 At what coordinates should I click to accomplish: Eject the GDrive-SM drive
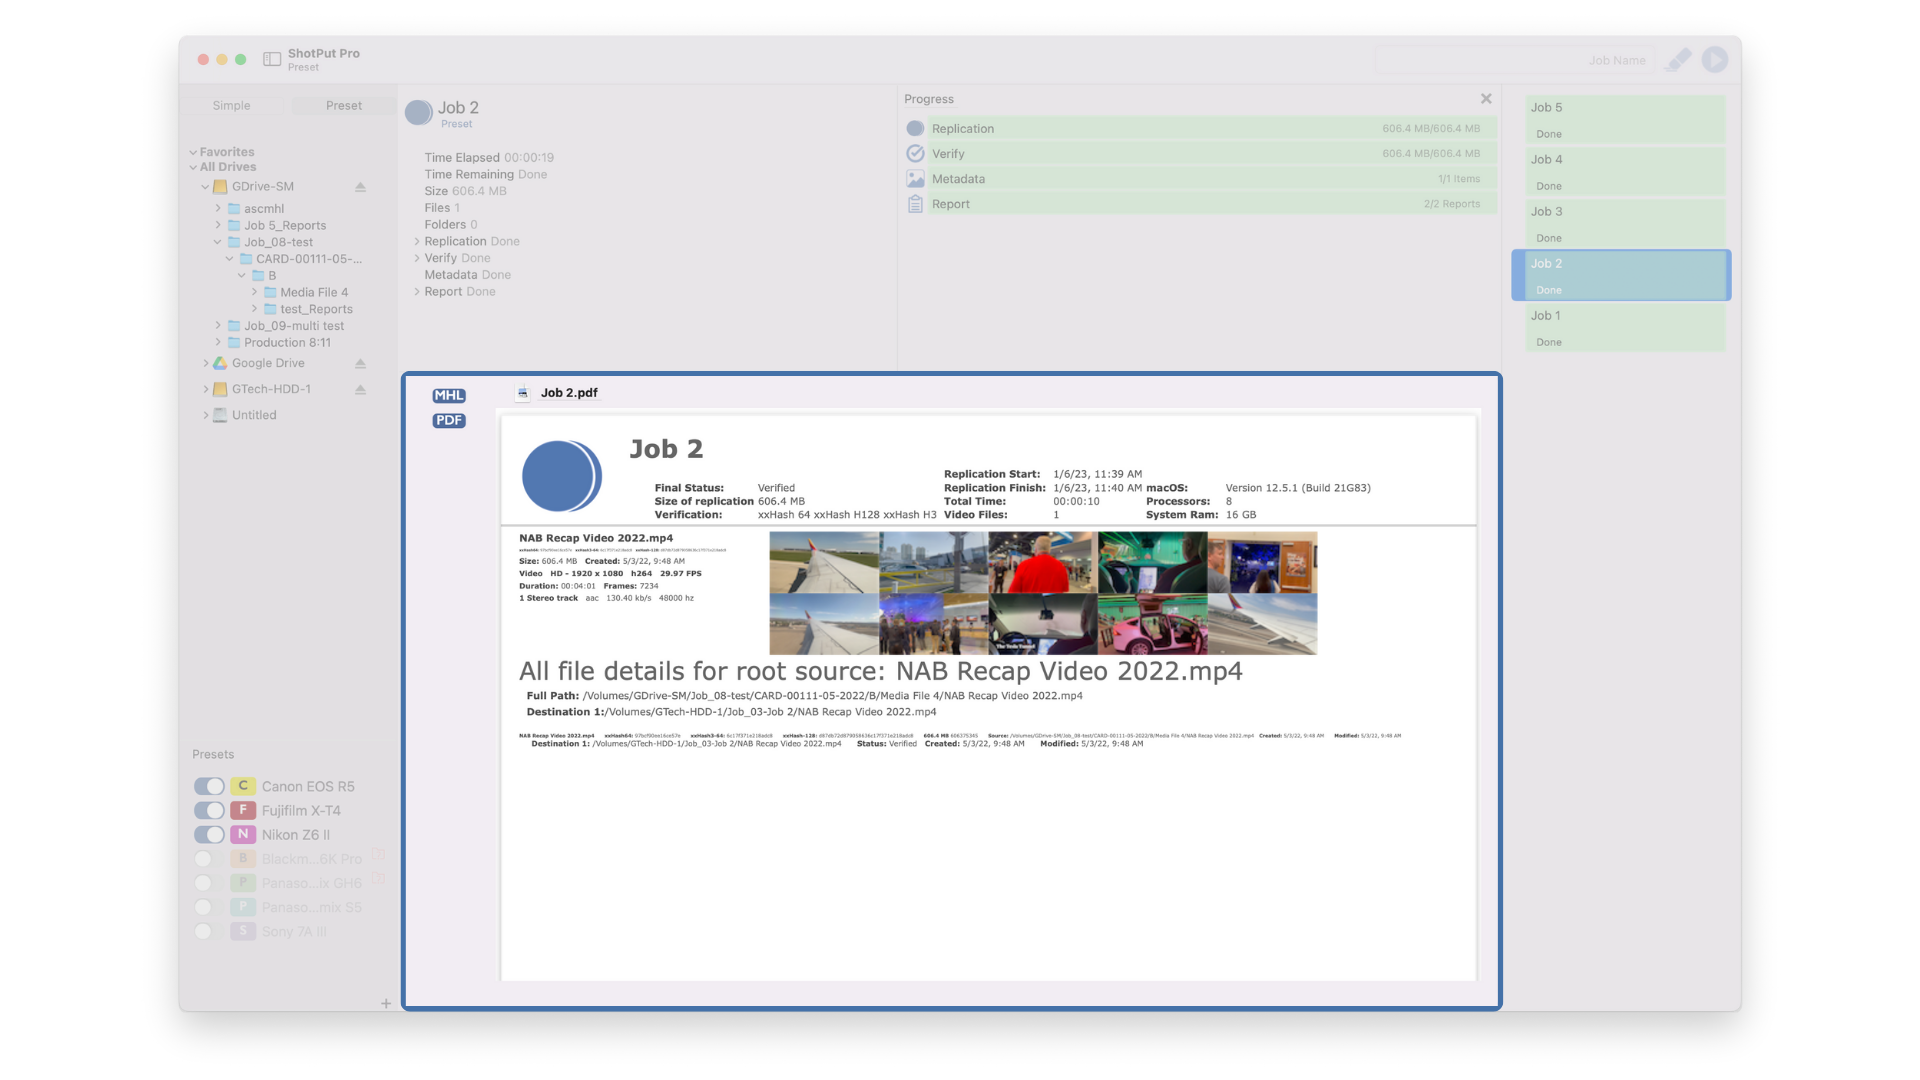point(360,187)
